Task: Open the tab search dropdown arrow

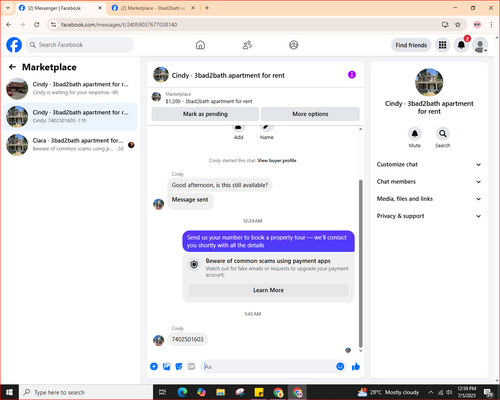Action: (8, 8)
